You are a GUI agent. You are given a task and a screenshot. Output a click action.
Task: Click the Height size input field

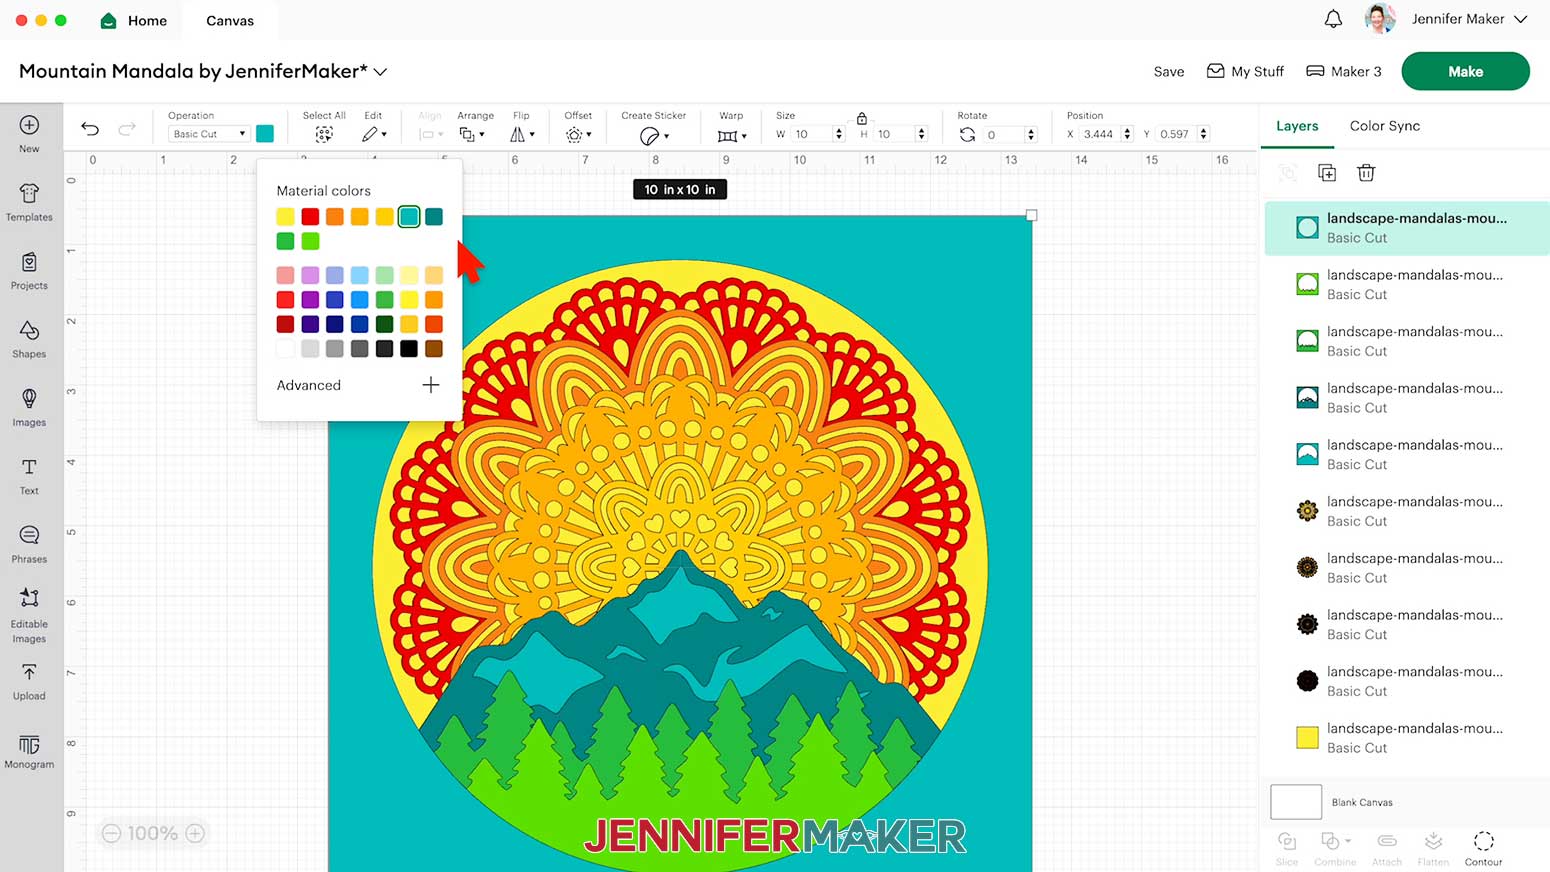[895, 134]
